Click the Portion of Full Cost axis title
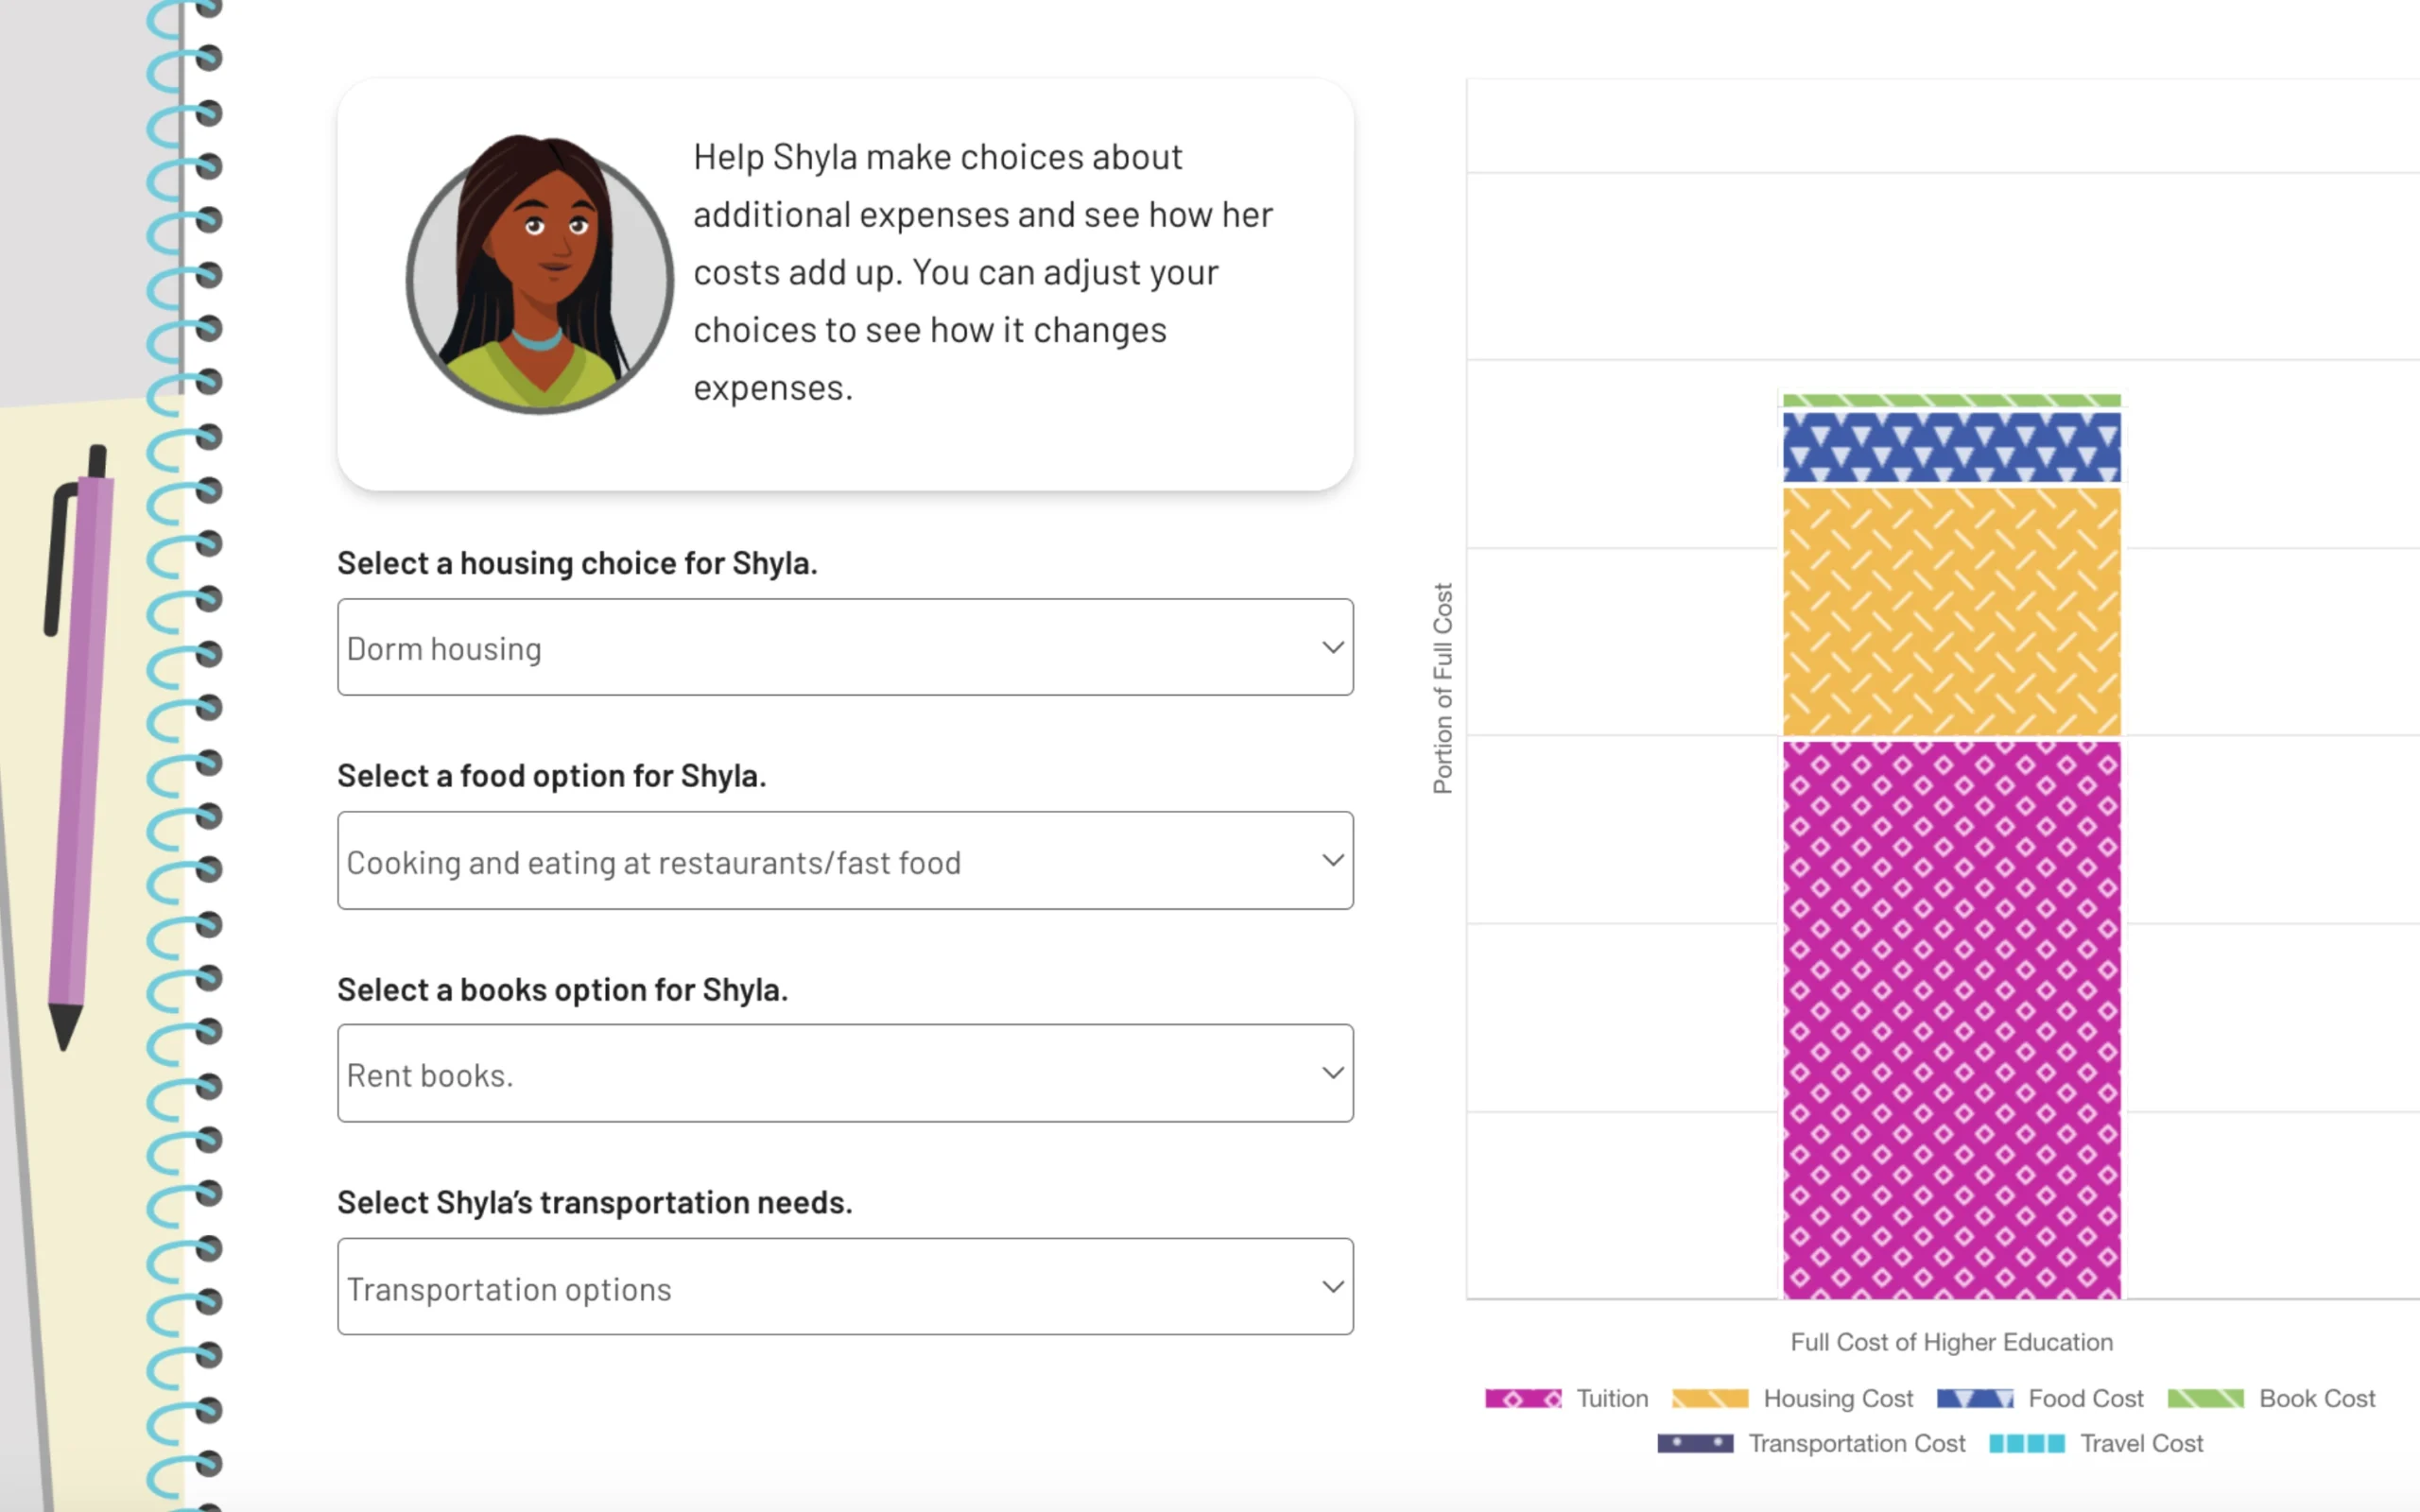2420x1512 pixels. coord(1442,688)
